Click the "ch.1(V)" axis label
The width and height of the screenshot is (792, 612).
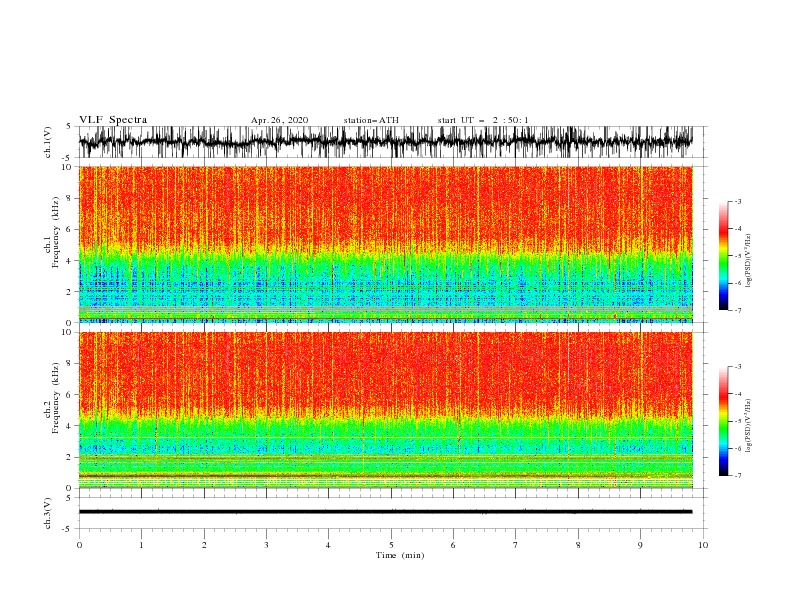tap(48, 142)
